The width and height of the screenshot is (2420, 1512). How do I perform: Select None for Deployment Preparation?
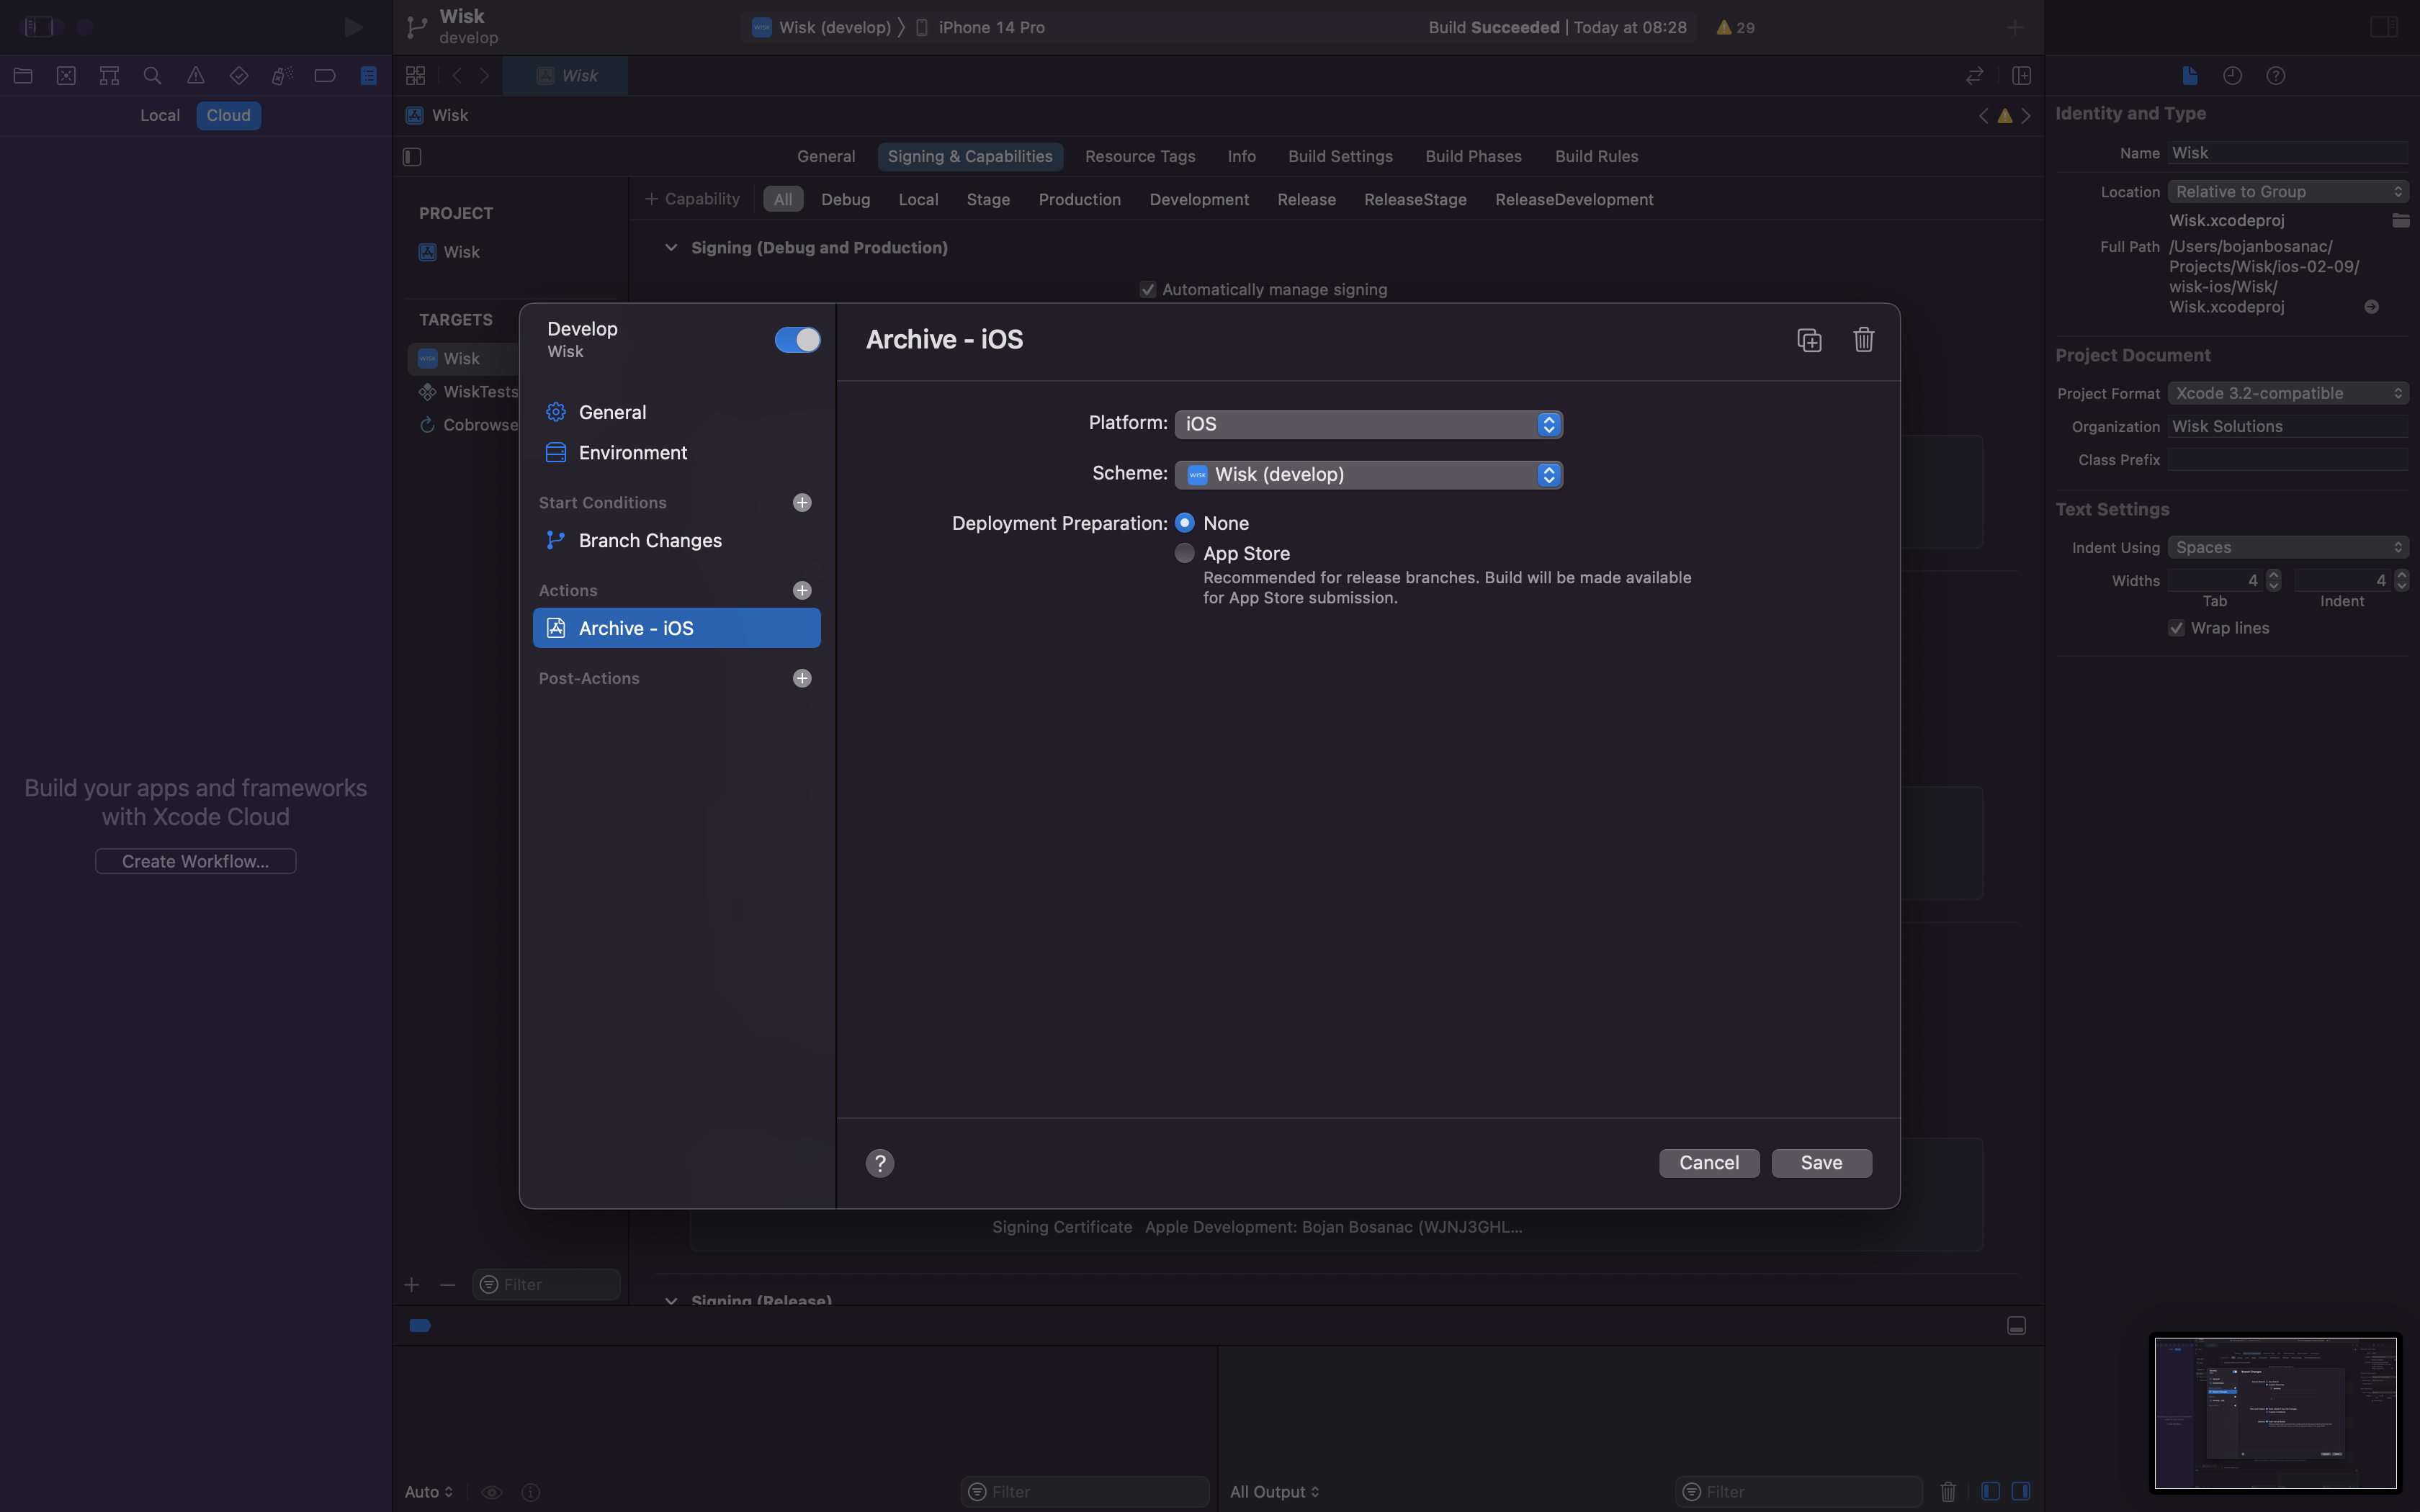[1185, 523]
